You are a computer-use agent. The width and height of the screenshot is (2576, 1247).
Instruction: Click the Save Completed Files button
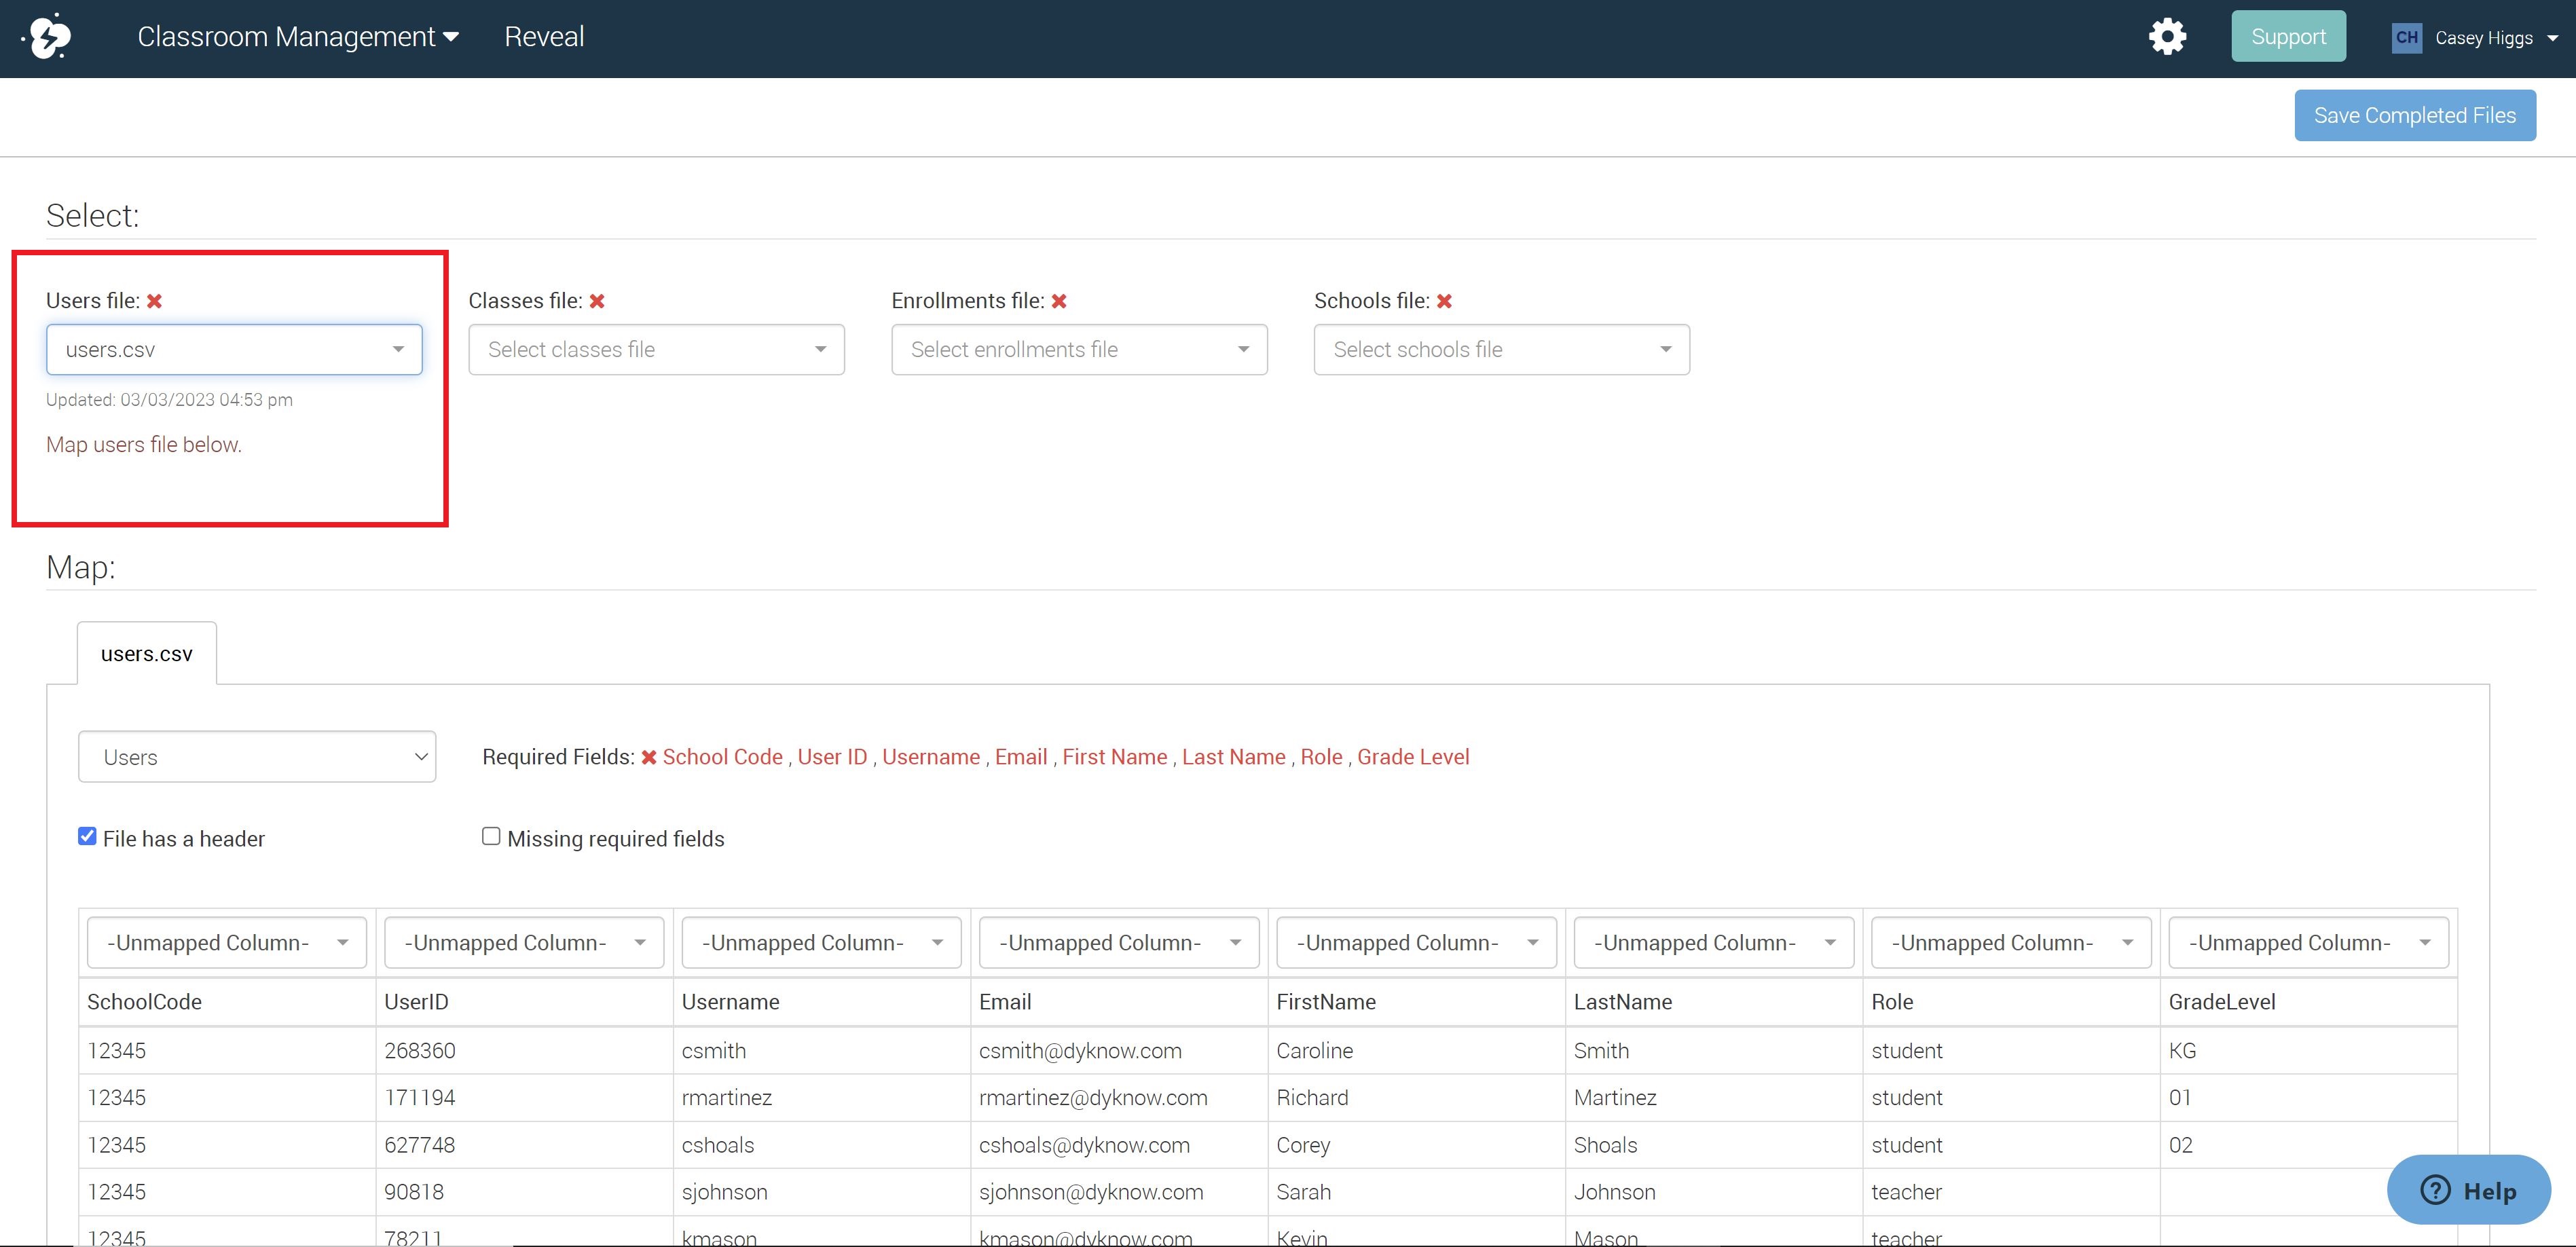click(x=2414, y=115)
